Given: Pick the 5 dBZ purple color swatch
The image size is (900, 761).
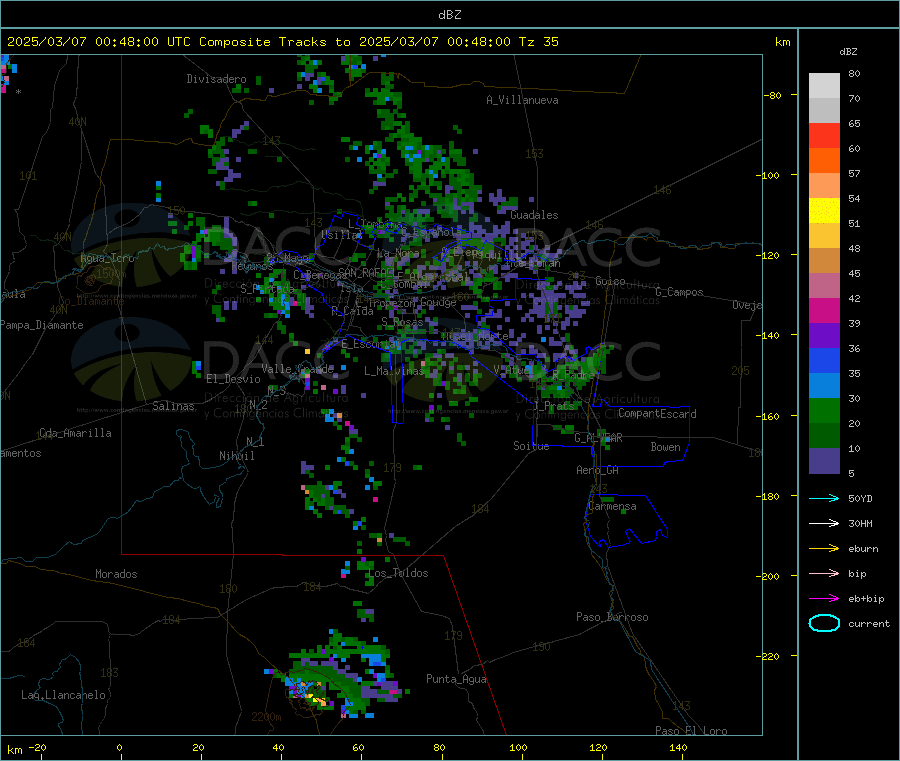Looking at the screenshot, I should 824,461.
